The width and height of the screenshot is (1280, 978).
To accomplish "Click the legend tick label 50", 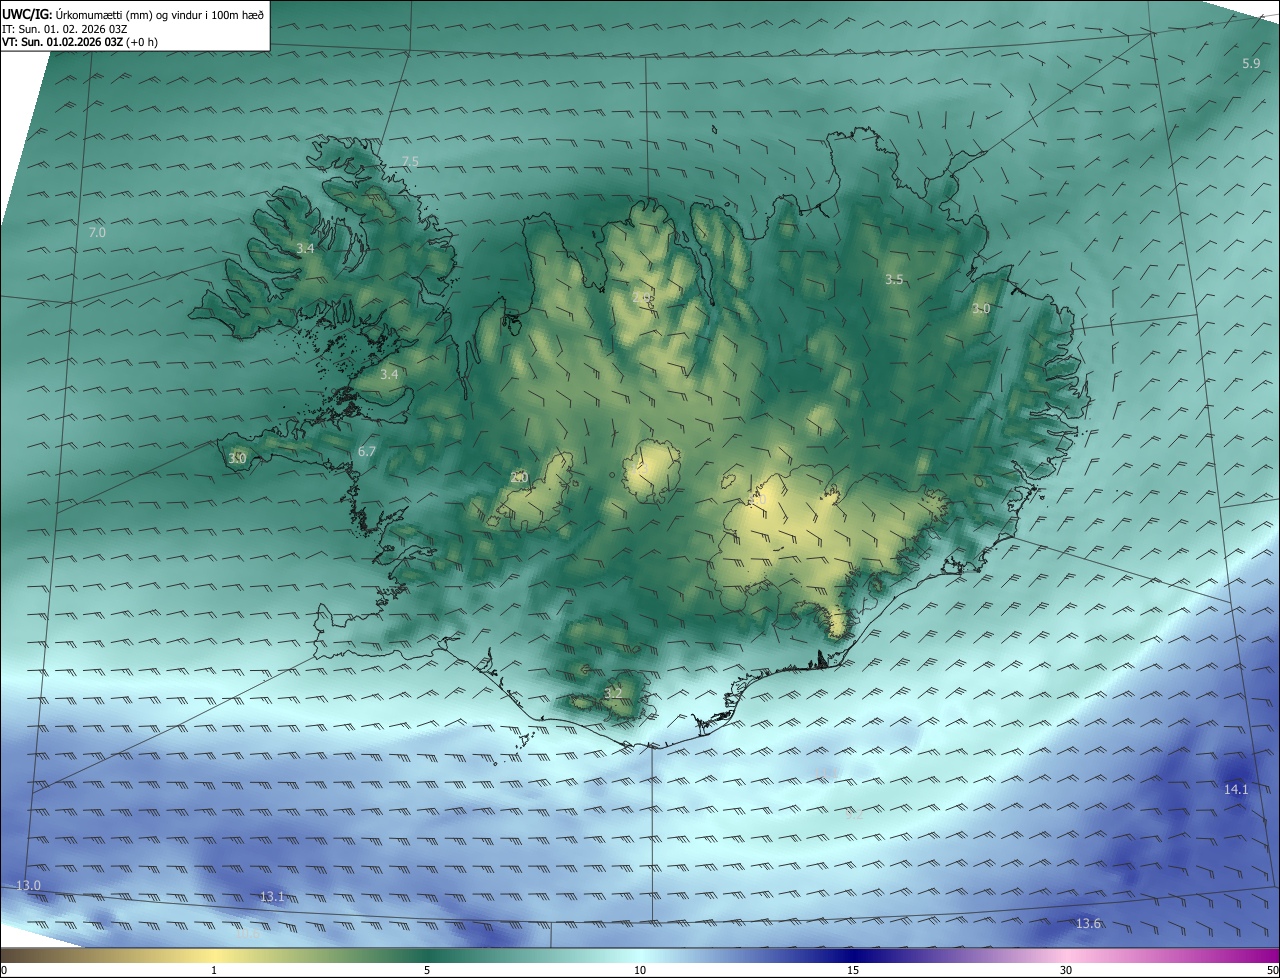I will (1272, 970).
